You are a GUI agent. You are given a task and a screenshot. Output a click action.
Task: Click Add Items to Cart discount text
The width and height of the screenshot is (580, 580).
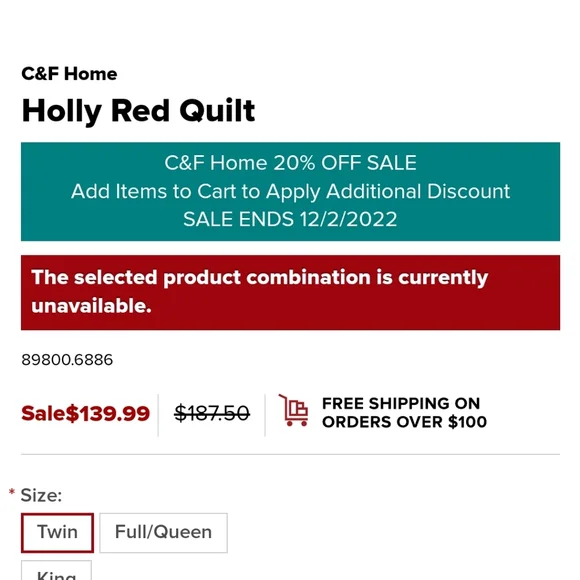[x=290, y=192]
